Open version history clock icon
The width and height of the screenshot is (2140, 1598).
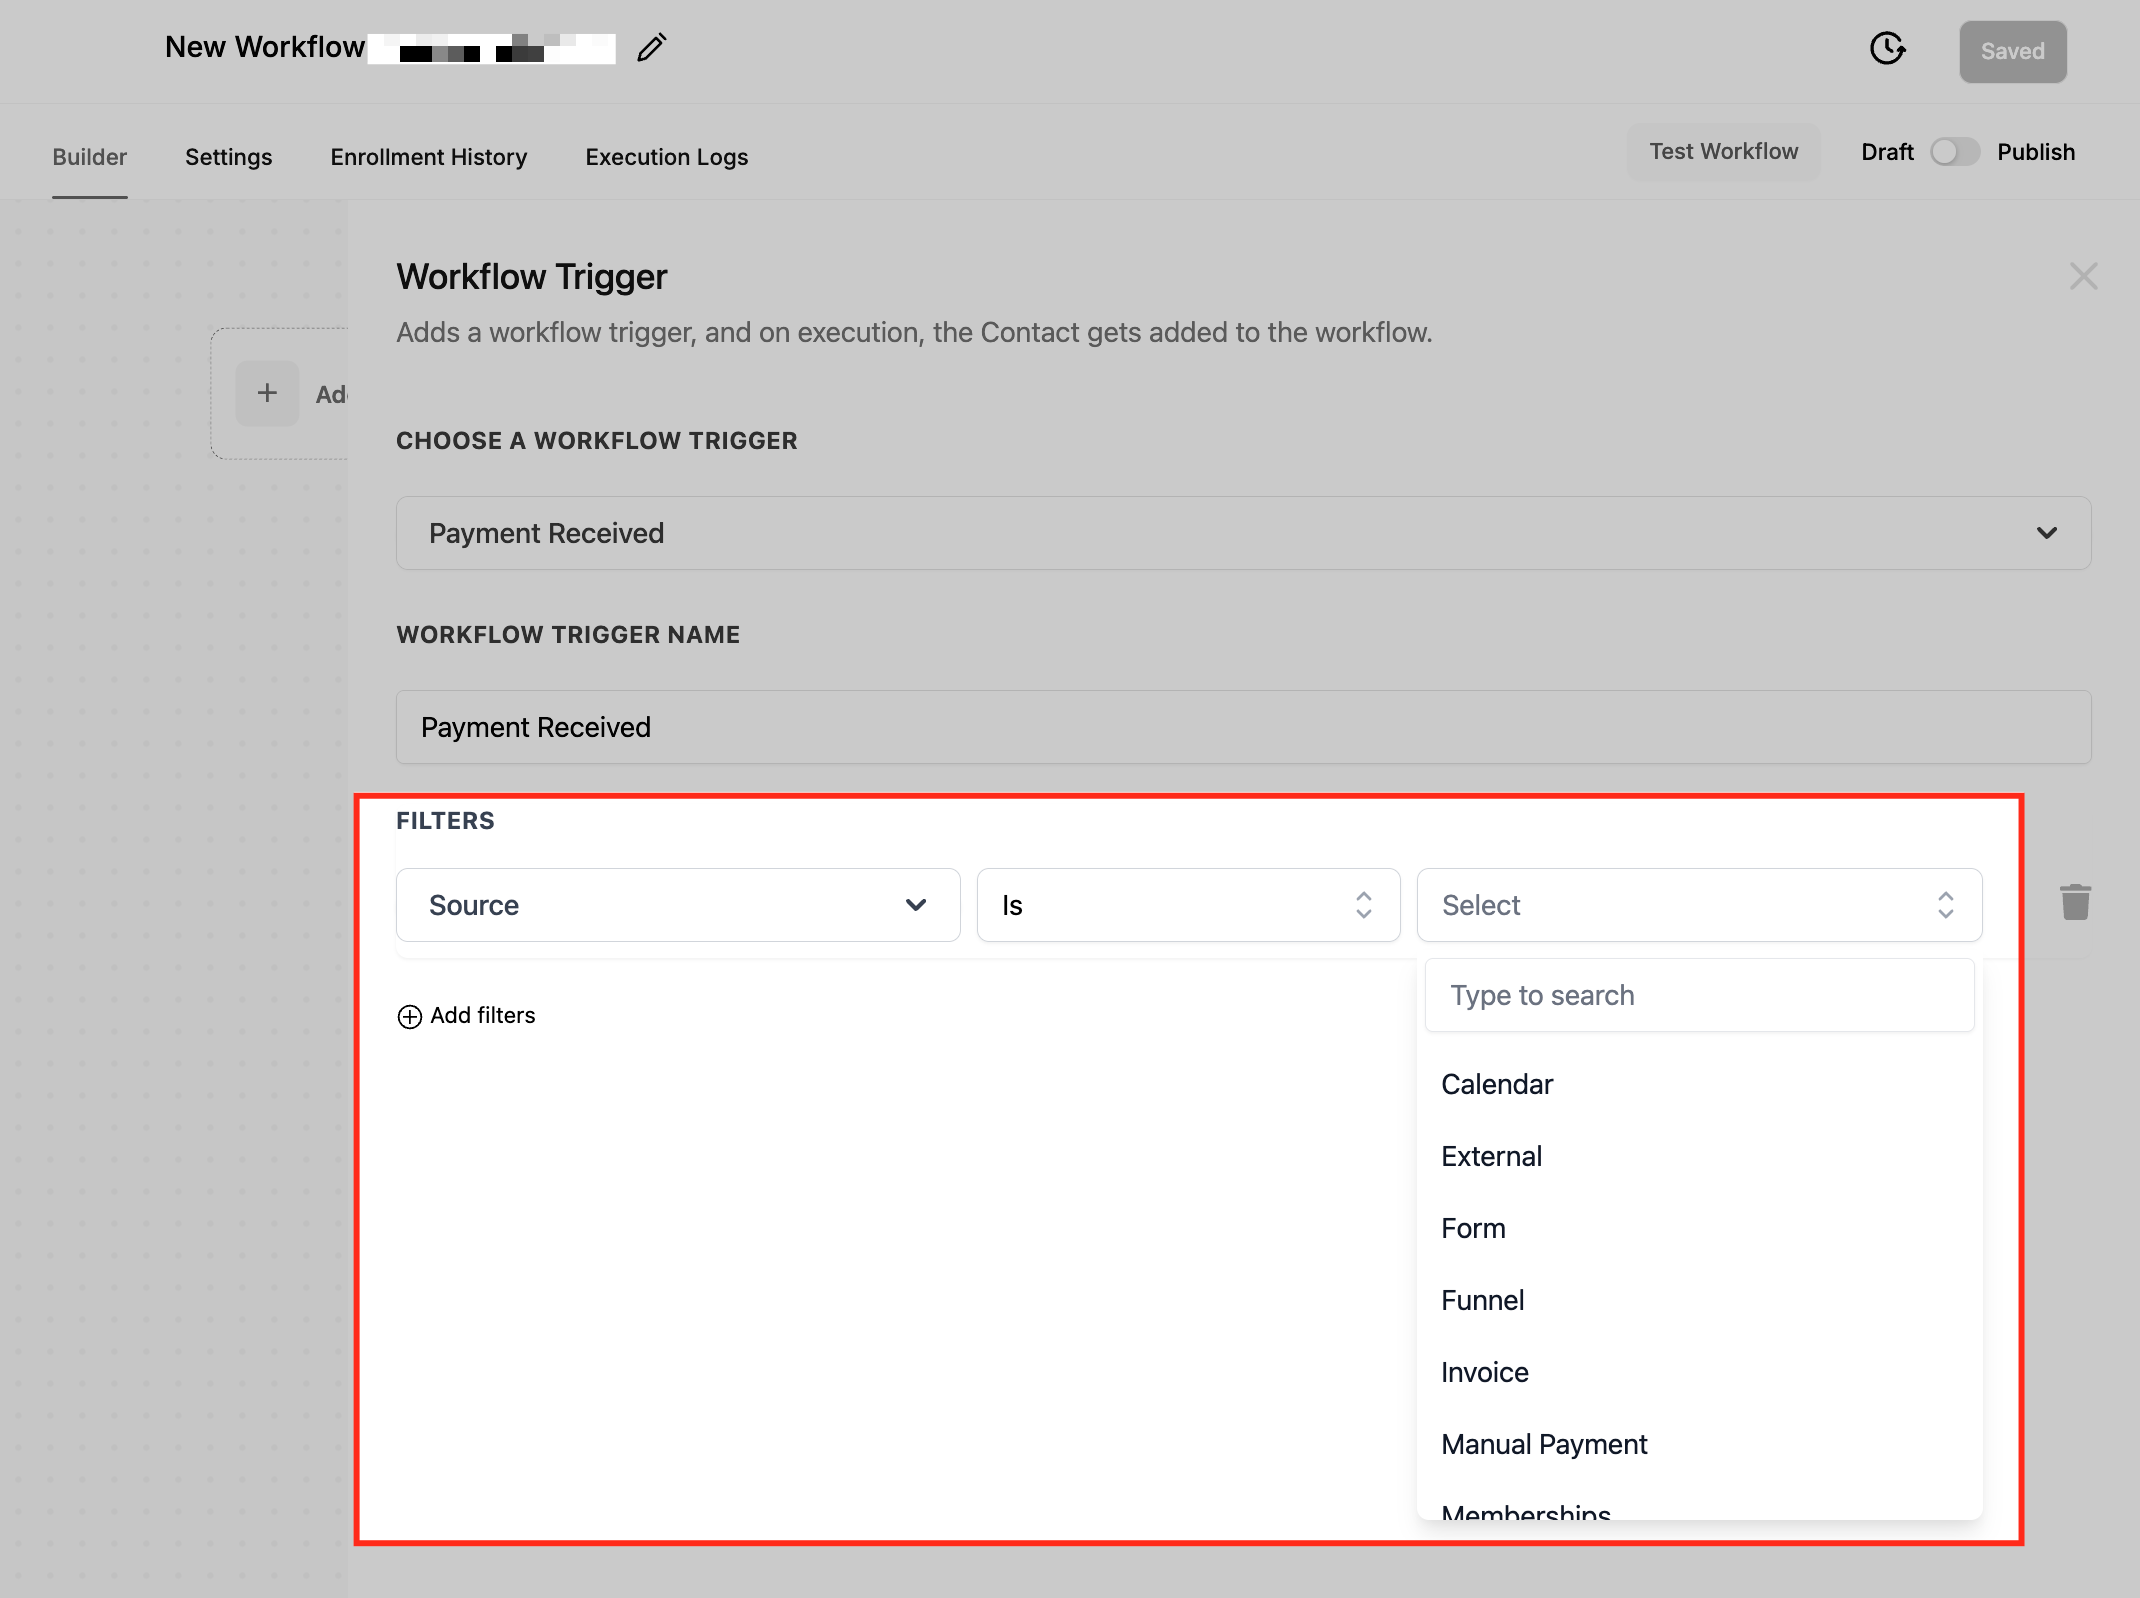pos(1887,48)
